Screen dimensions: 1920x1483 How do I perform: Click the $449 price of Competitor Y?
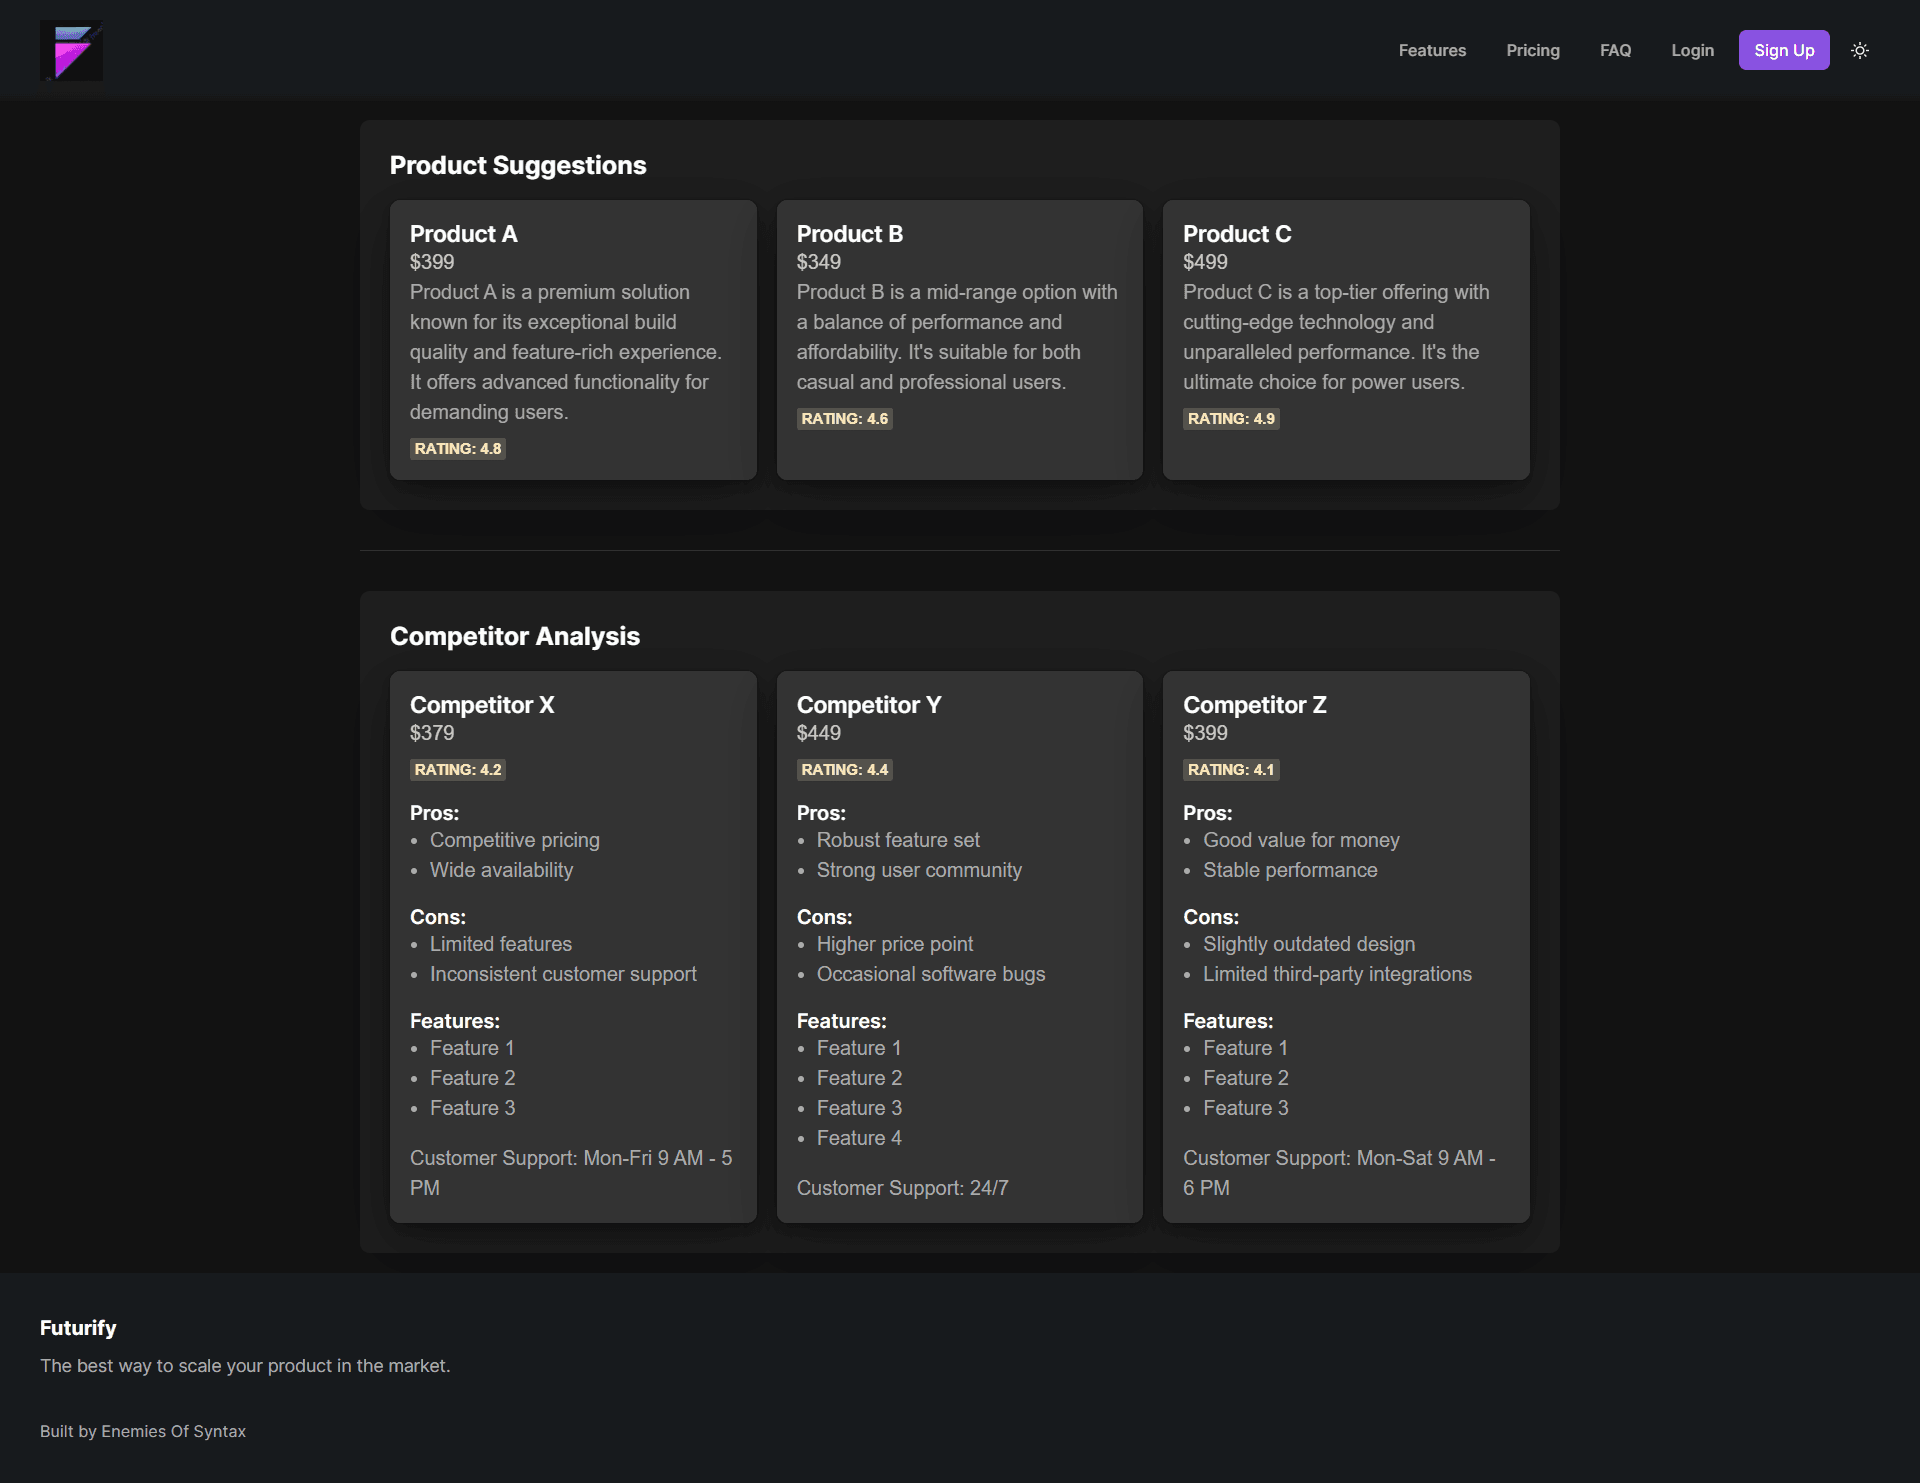819,733
